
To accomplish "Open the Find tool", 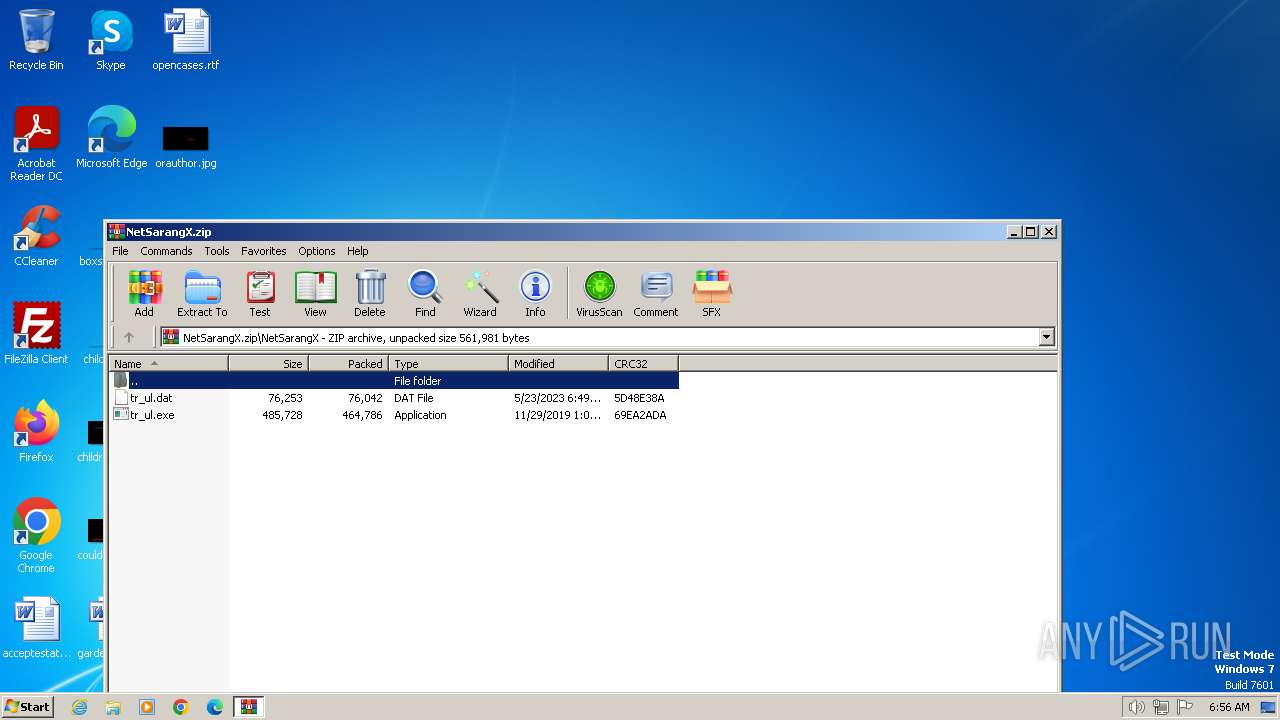I will click(x=425, y=293).
